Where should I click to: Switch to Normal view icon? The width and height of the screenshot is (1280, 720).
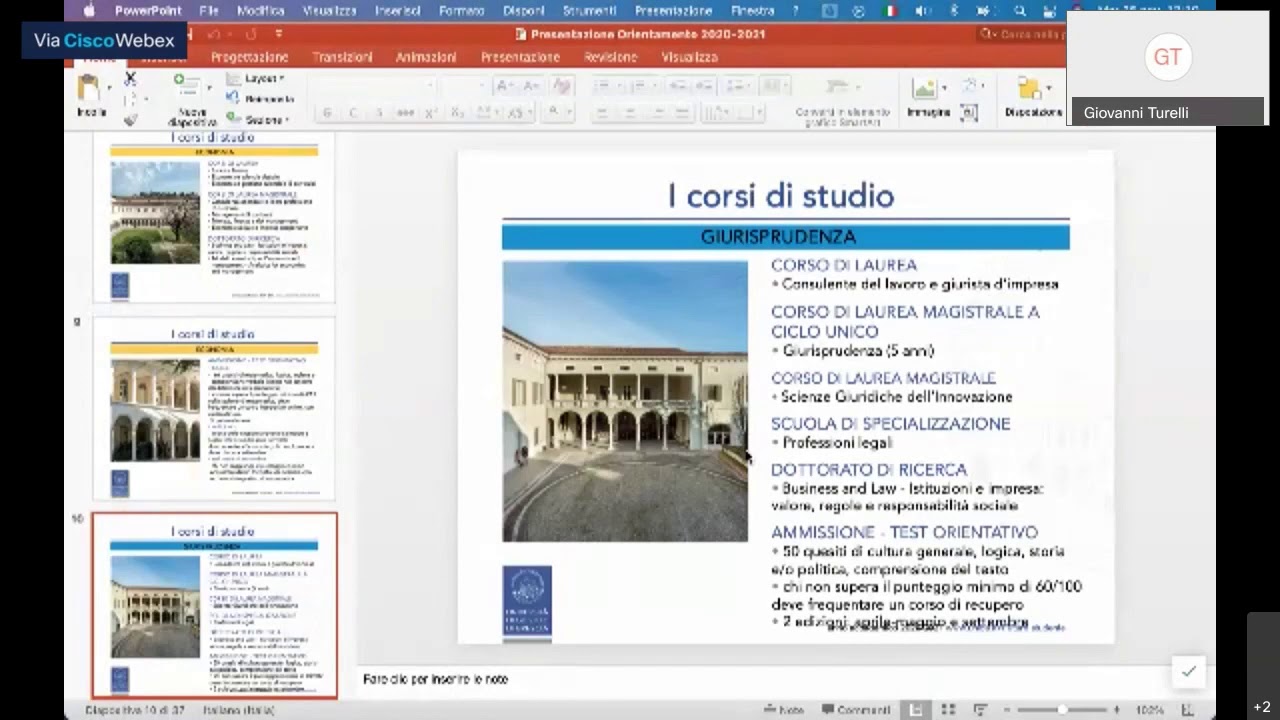point(915,710)
